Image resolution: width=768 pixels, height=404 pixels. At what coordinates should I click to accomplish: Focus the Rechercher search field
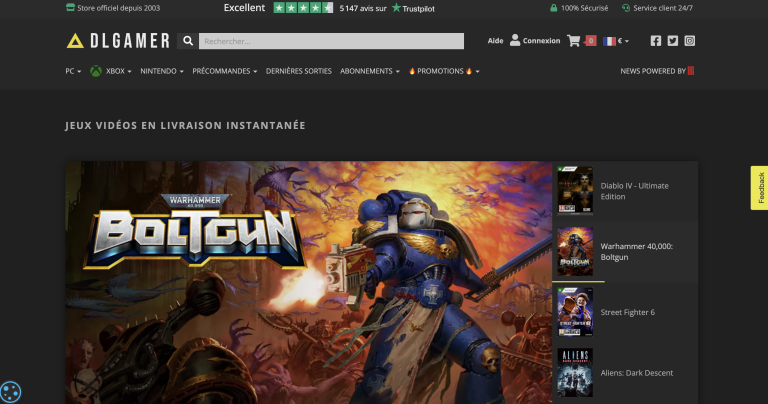(x=331, y=41)
